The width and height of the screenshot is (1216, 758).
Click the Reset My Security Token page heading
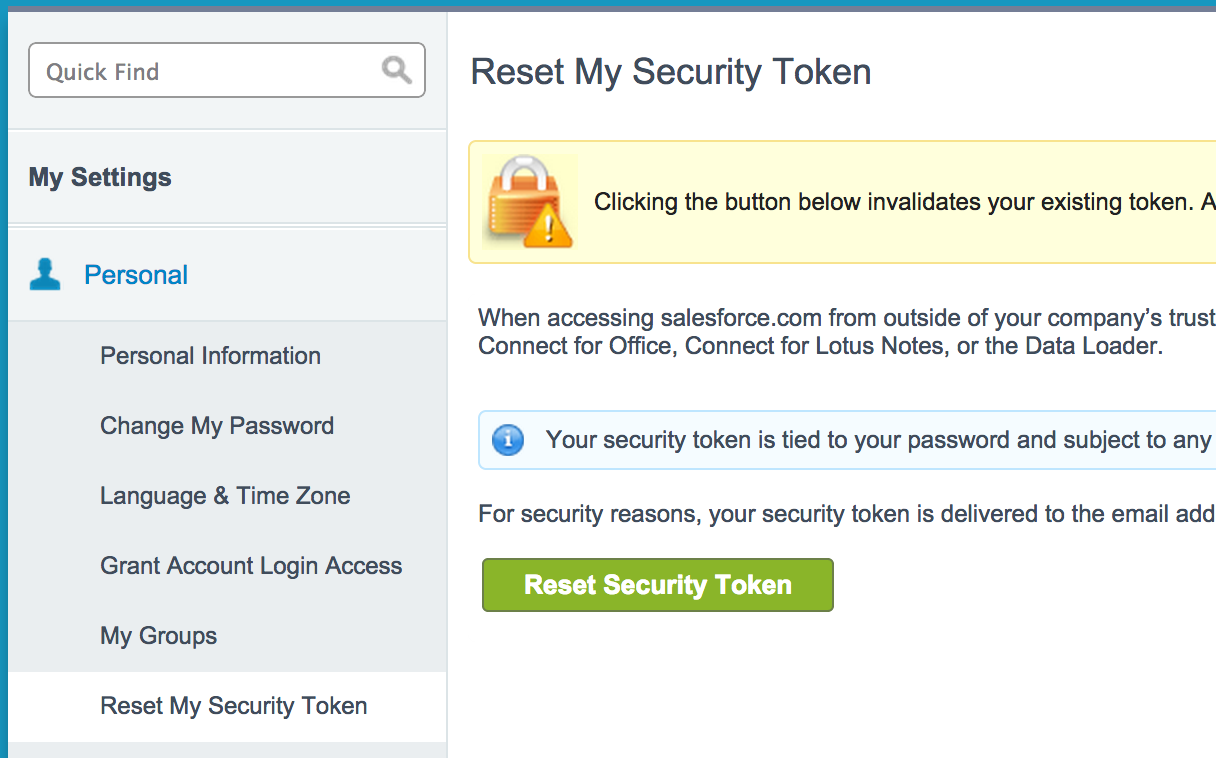click(671, 72)
